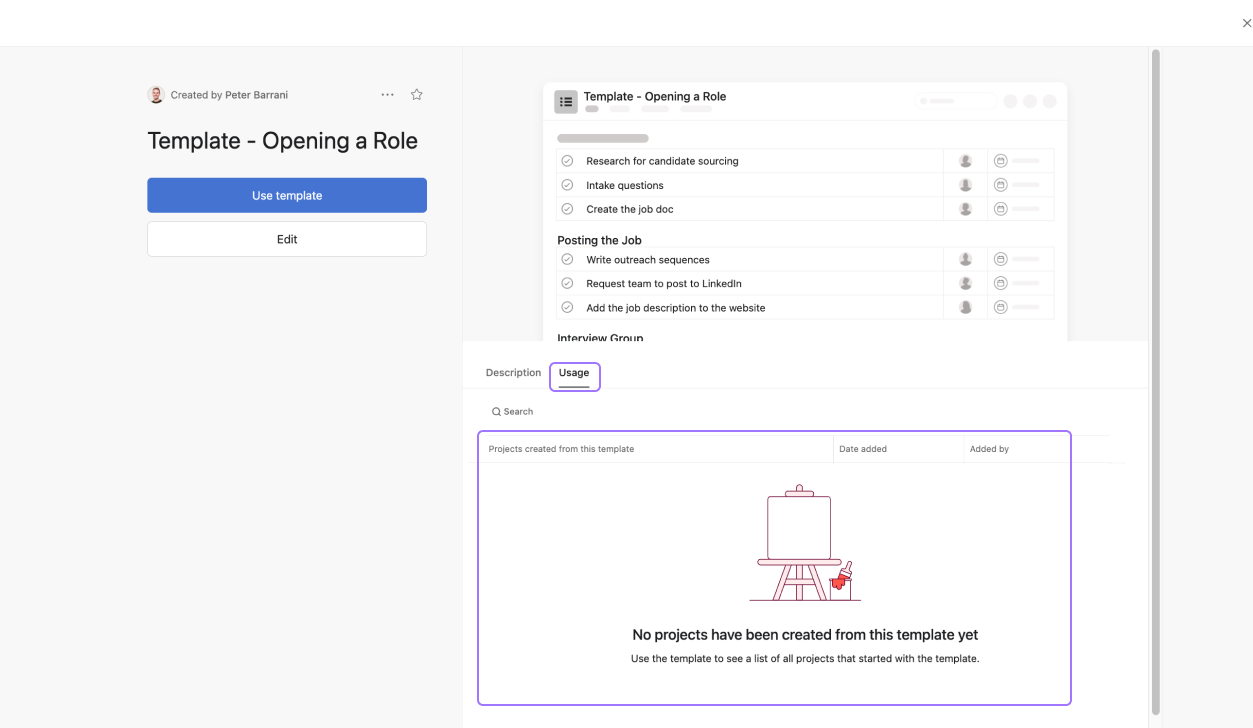Screen dimensions: 1253x728
Task: Complete Add the job description to the website
Action: 567,308
